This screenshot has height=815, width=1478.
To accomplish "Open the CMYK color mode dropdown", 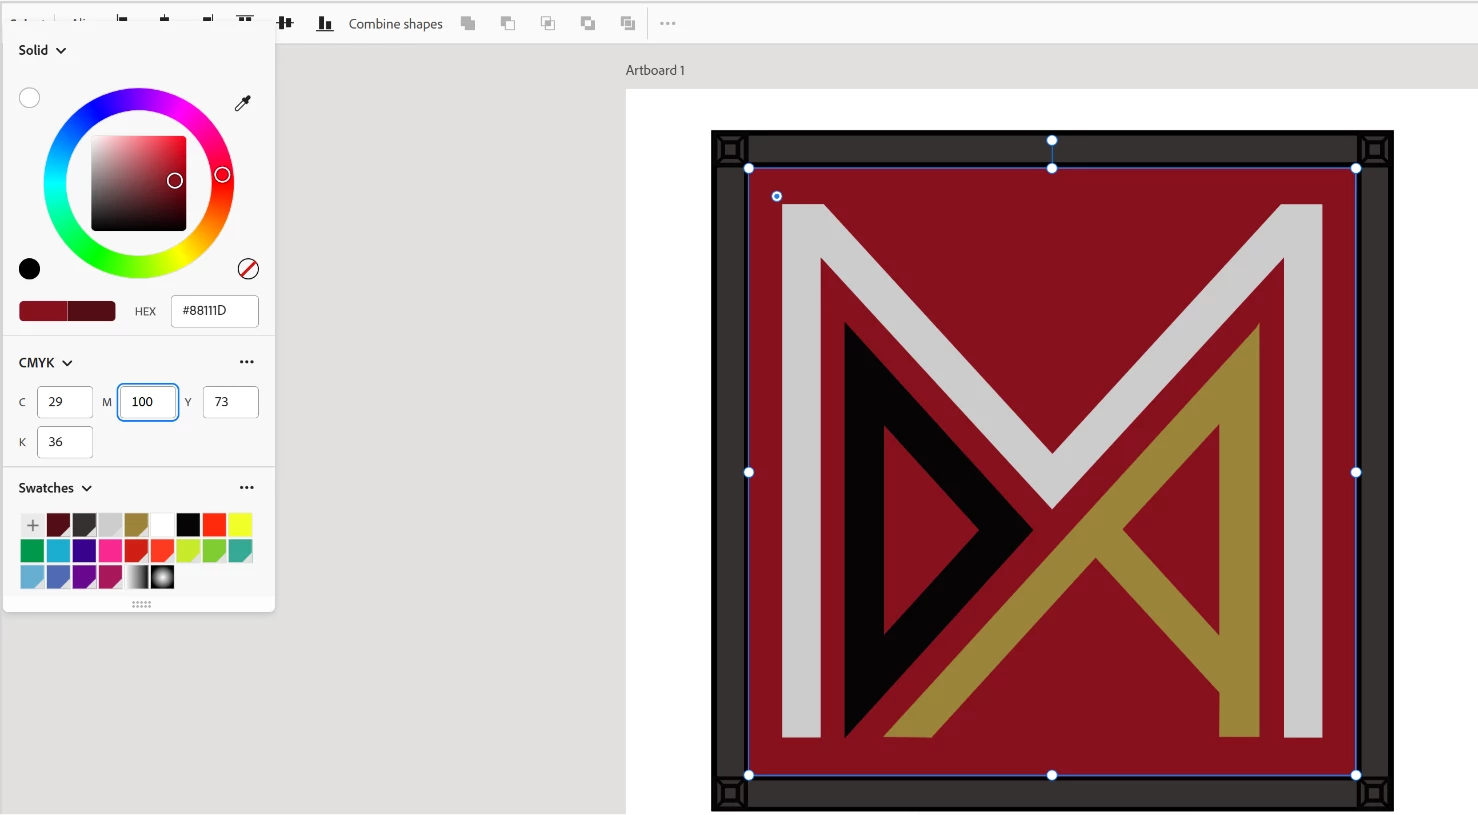I will [46, 363].
